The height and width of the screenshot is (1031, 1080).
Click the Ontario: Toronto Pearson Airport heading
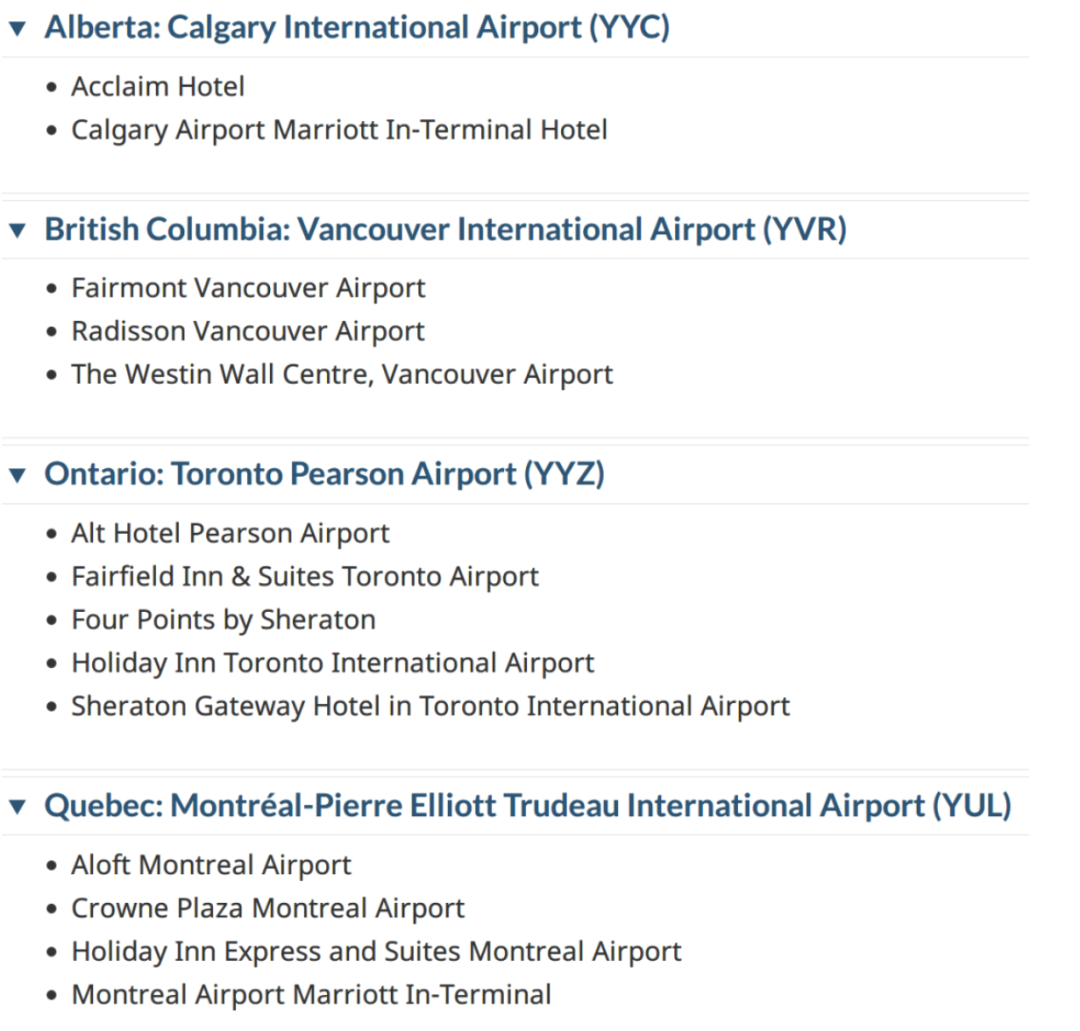(x=324, y=474)
